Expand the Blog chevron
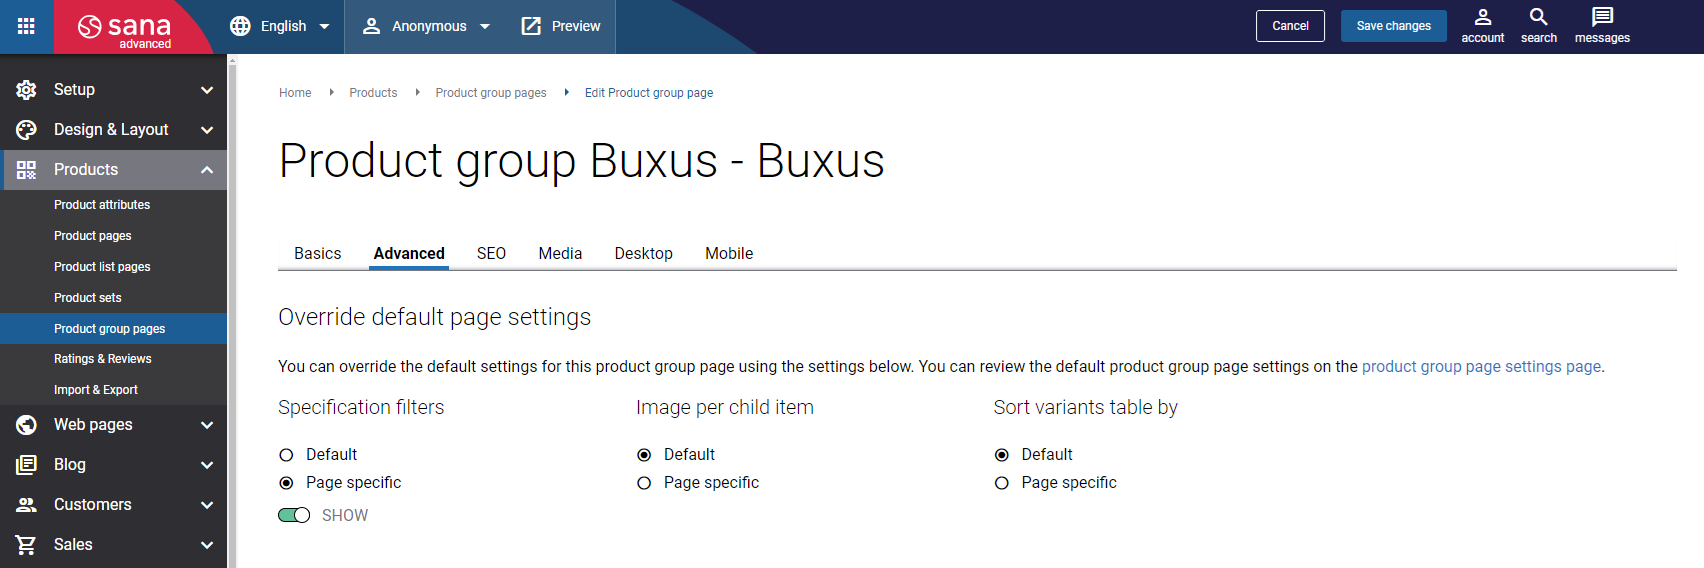This screenshot has height=568, width=1704. [207, 465]
